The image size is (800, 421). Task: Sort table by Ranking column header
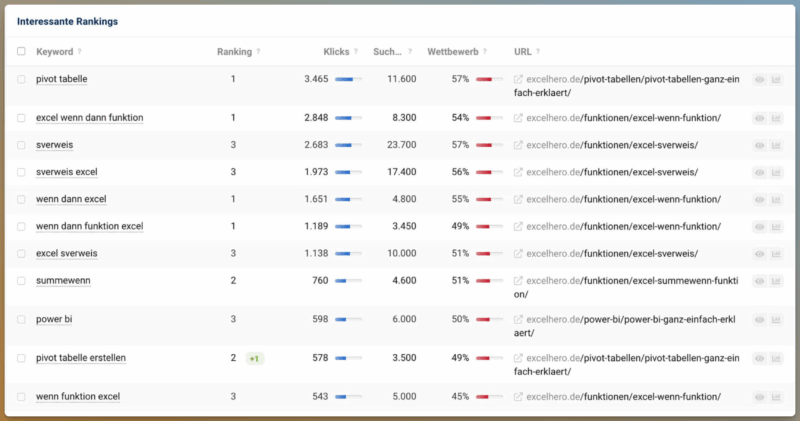coord(234,52)
